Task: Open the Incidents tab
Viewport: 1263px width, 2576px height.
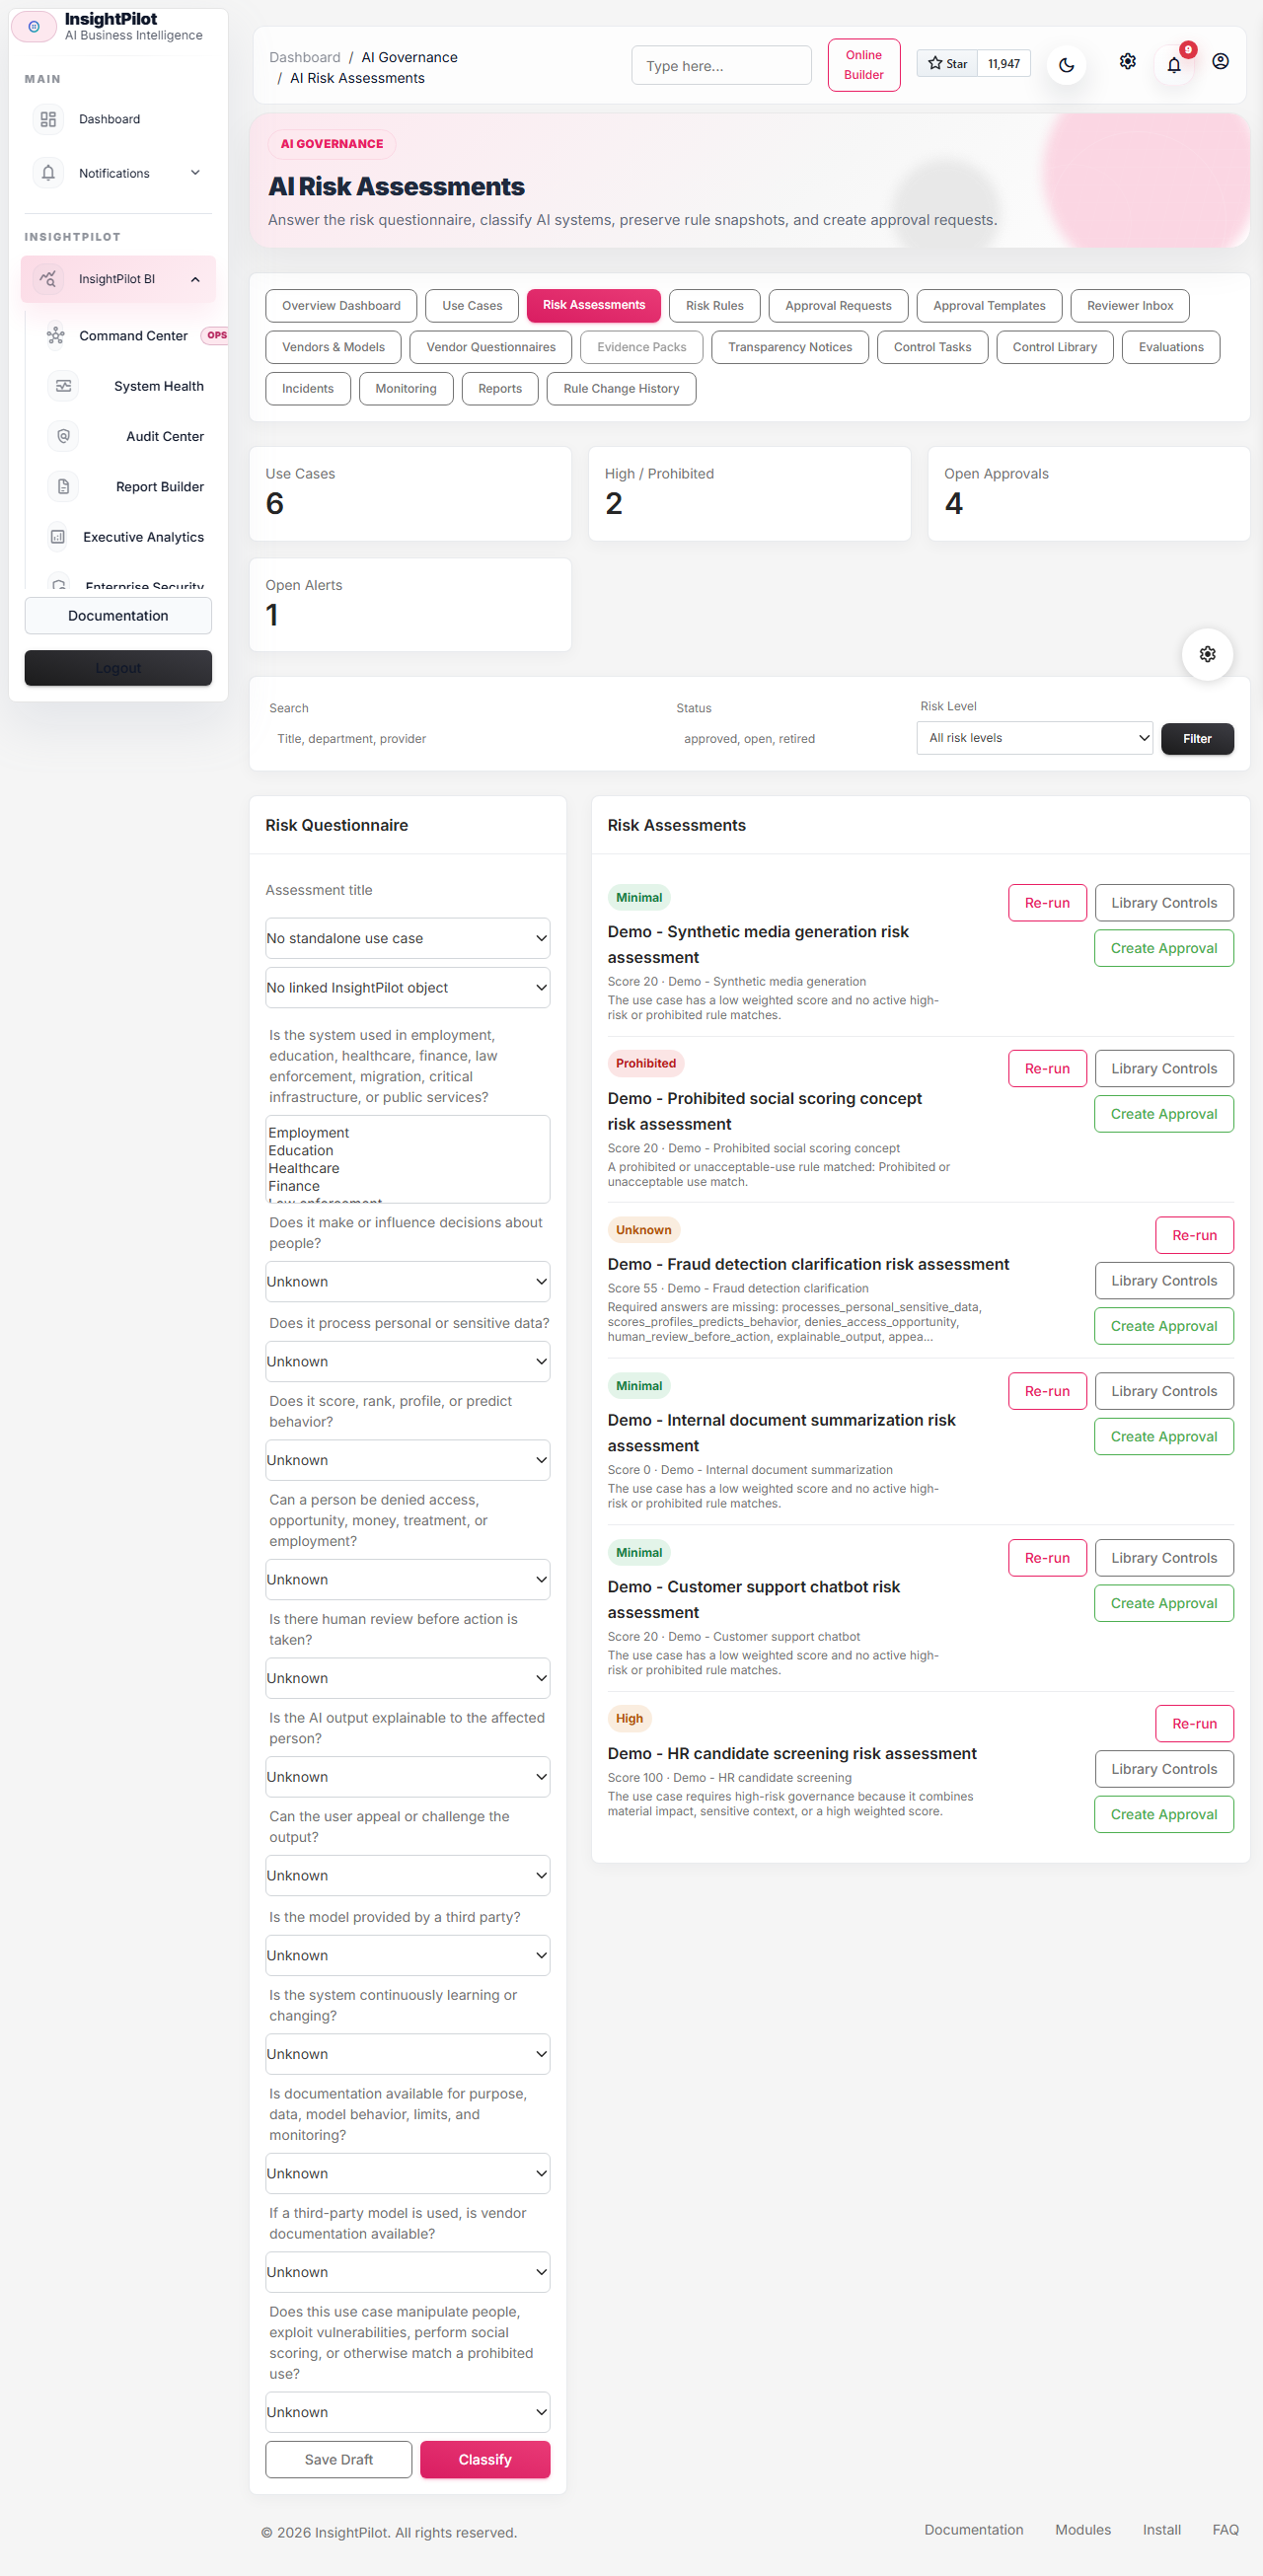Action: tap(307, 389)
